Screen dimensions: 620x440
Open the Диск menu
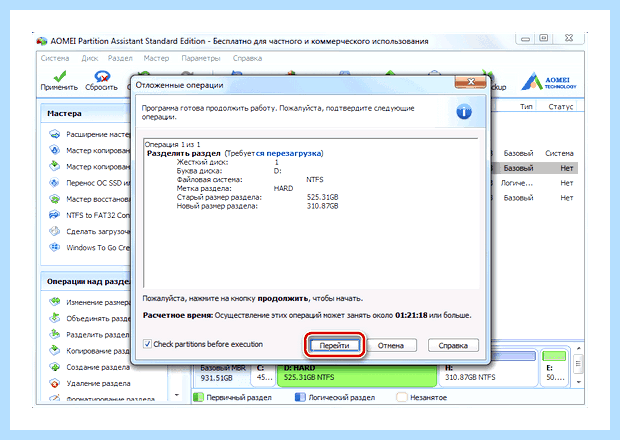coord(90,58)
